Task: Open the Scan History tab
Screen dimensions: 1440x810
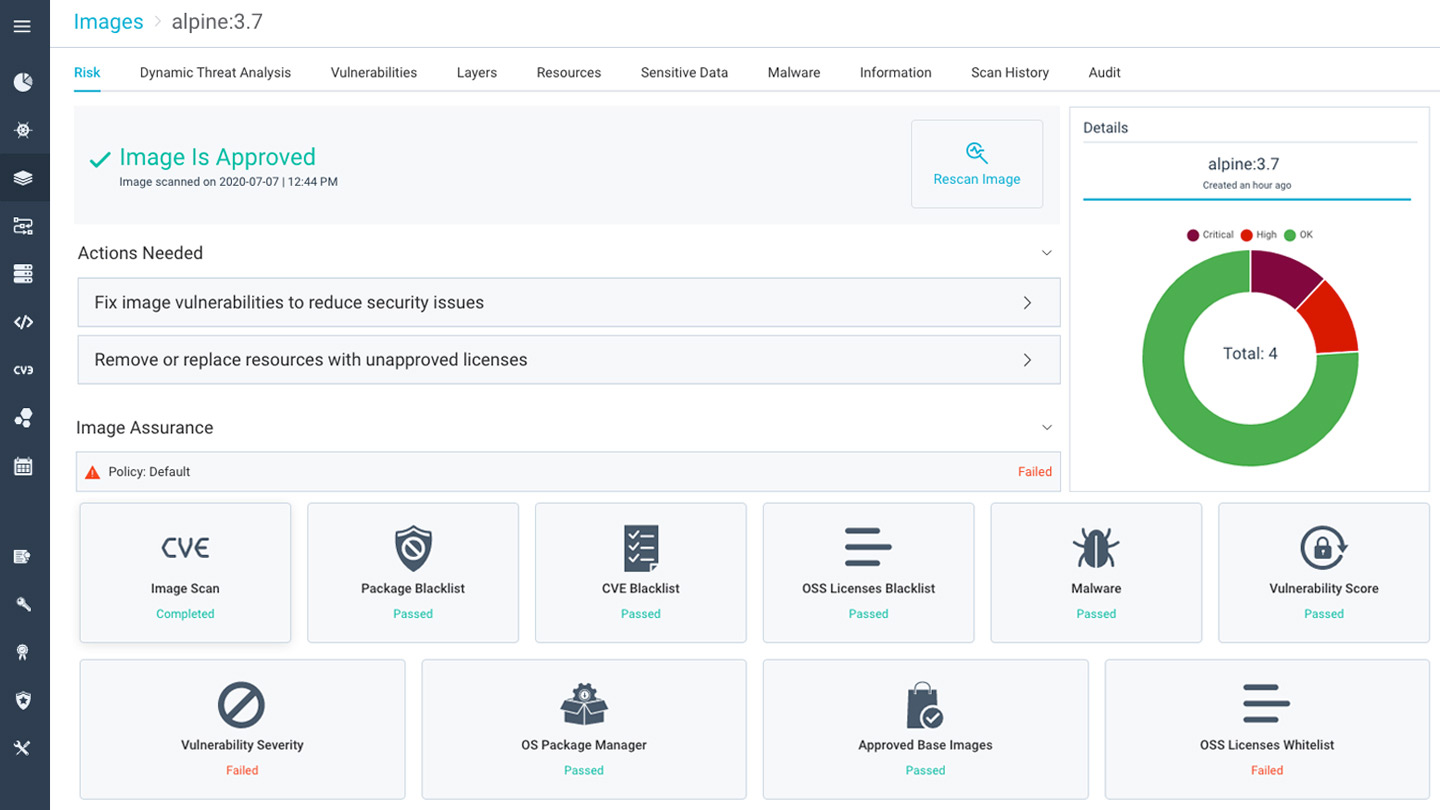Action: click(1010, 72)
